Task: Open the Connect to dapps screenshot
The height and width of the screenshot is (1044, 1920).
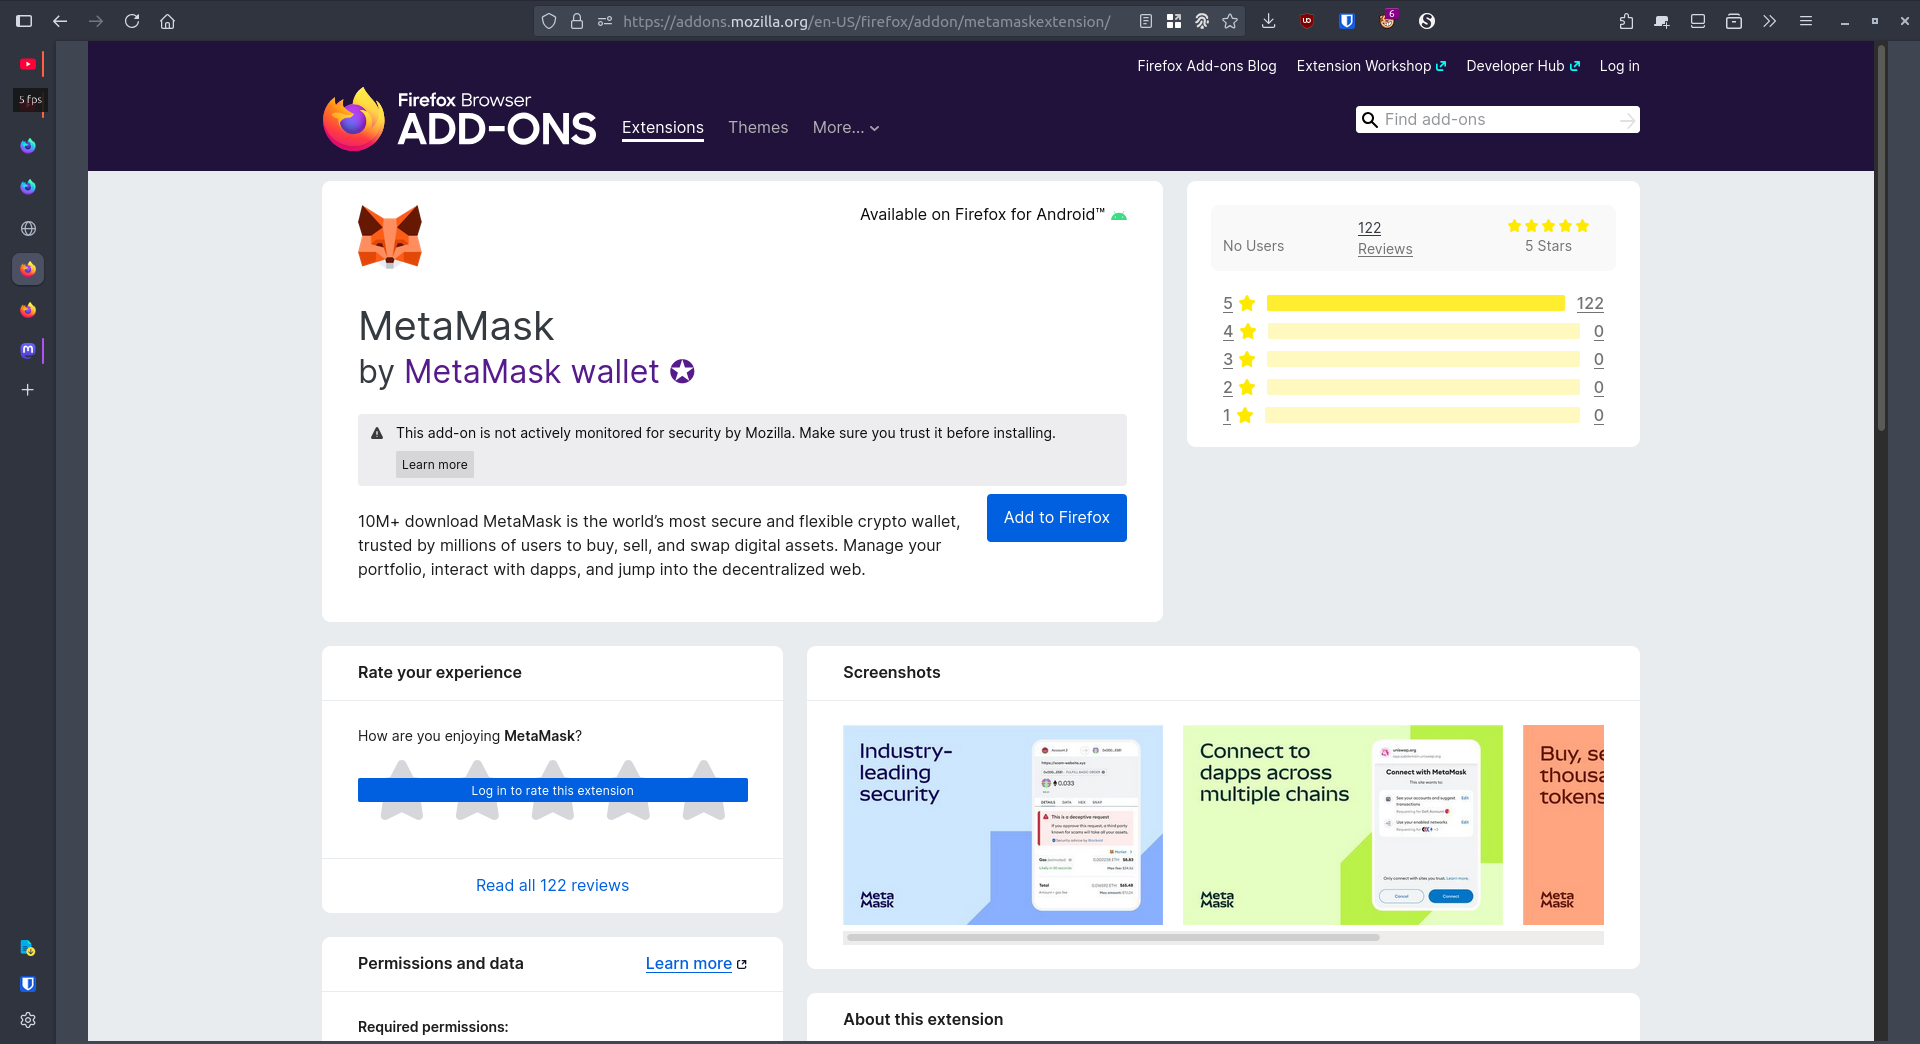Action: coord(1343,825)
